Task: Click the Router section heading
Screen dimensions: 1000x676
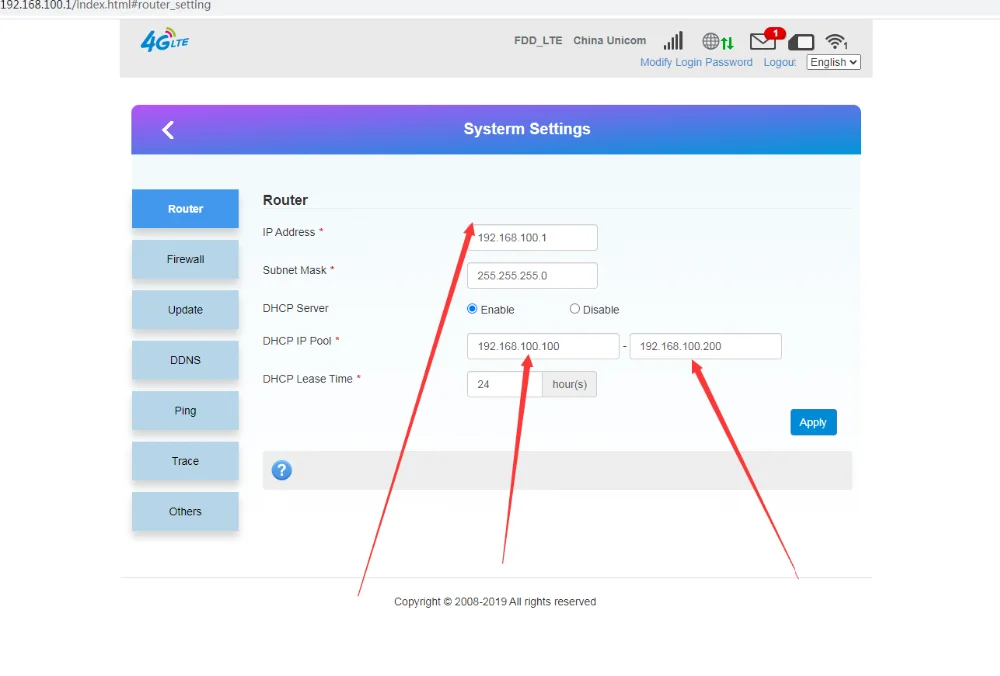Action: pos(285,200)
